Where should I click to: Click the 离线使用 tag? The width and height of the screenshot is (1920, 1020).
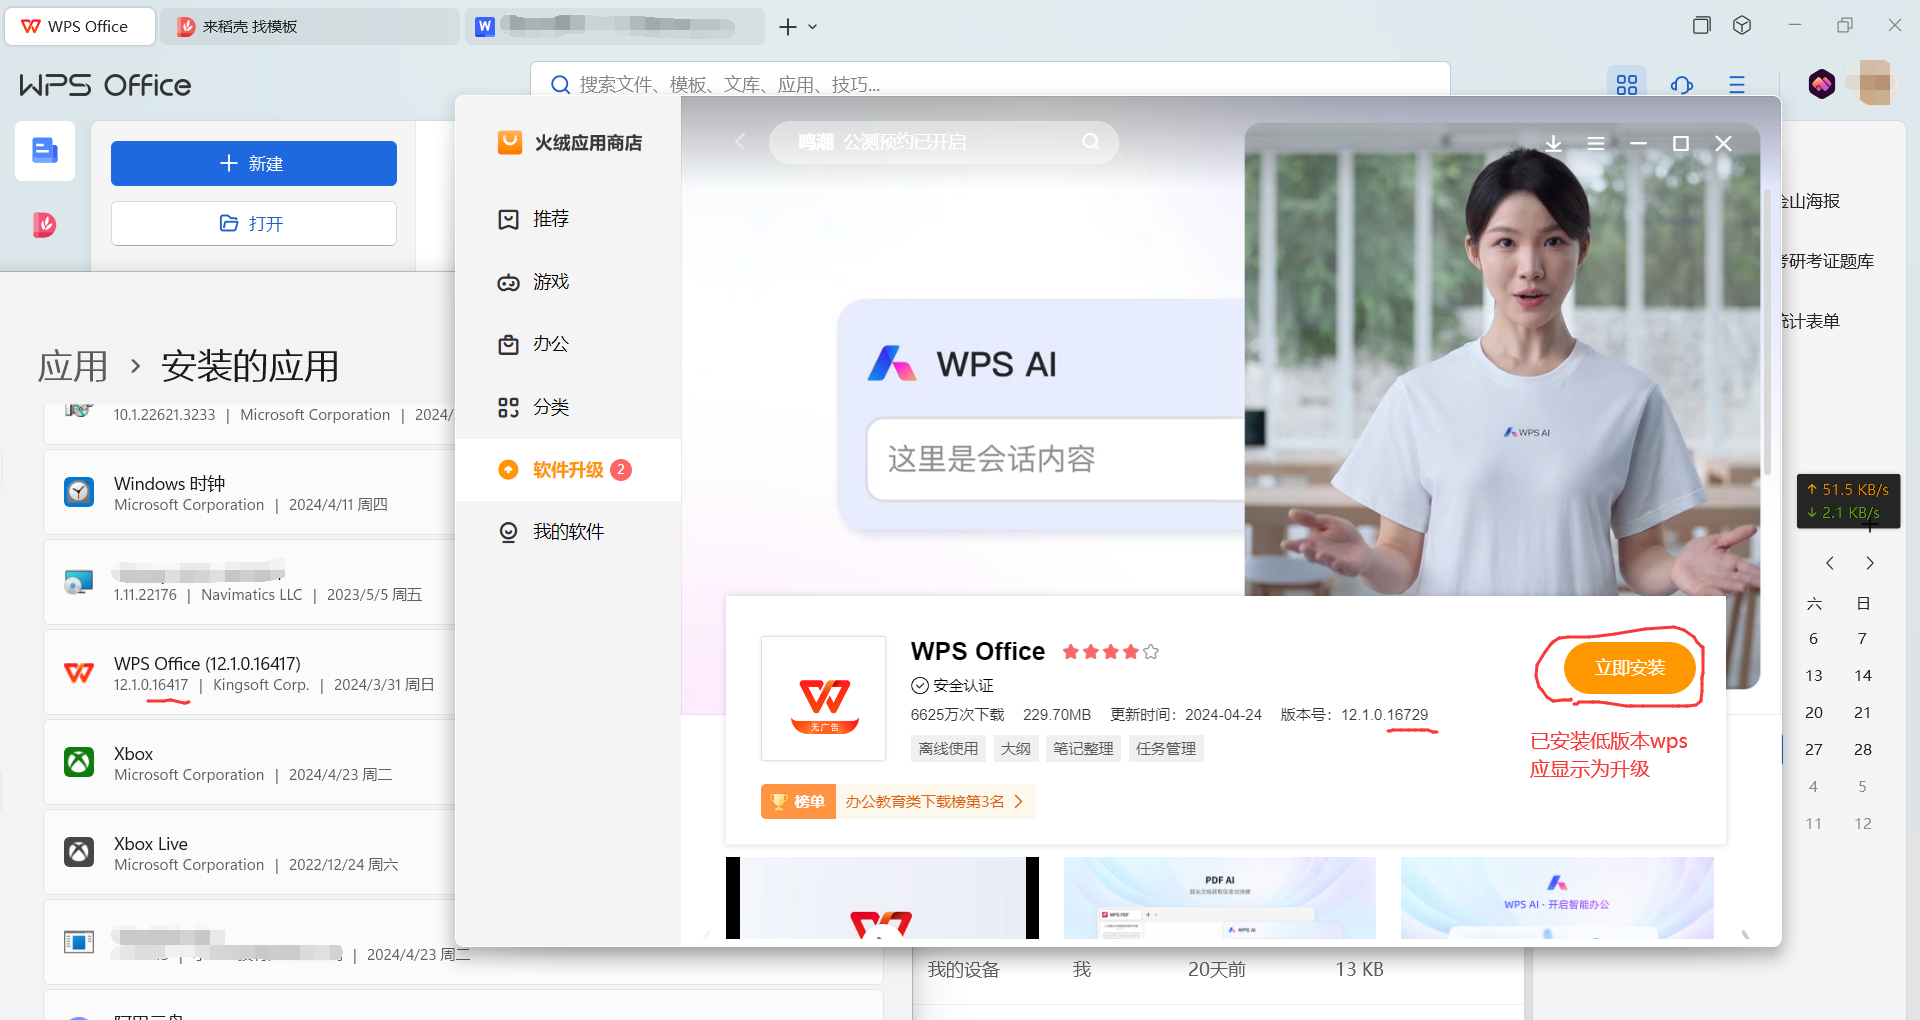(x=948, y=749)
